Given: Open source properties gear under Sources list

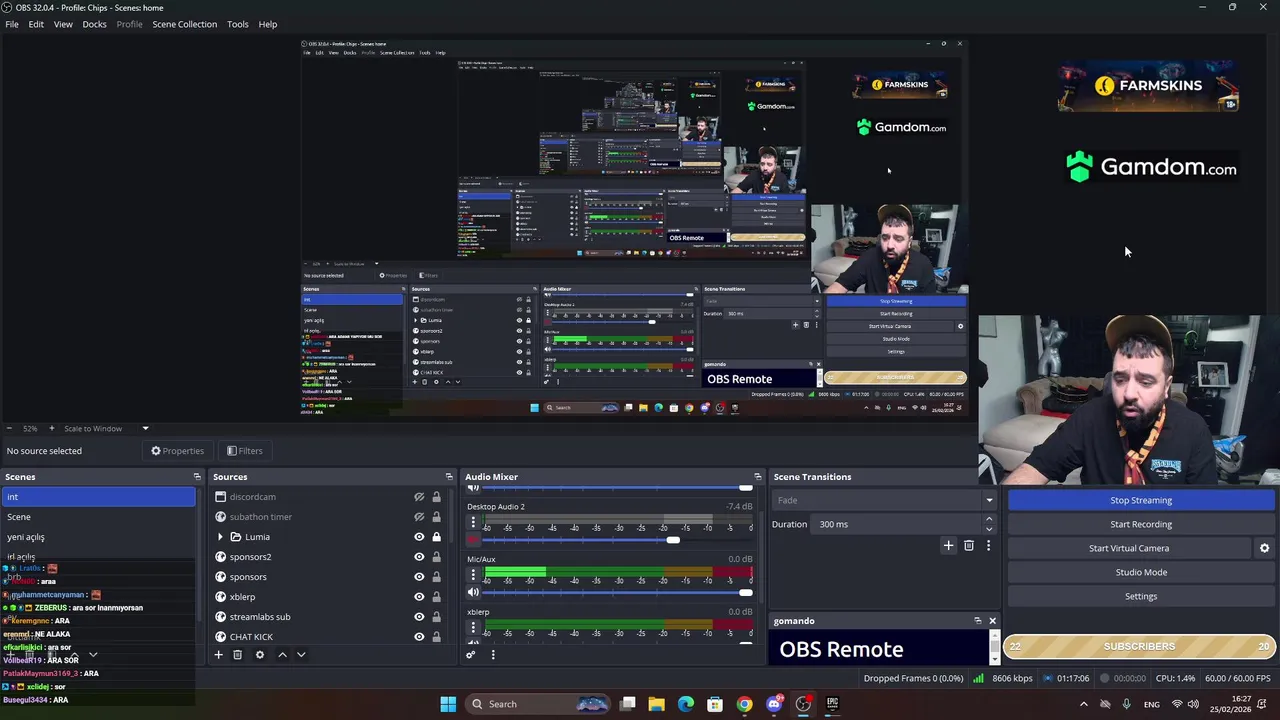Looking at the screenshot, I should (260, 655).
